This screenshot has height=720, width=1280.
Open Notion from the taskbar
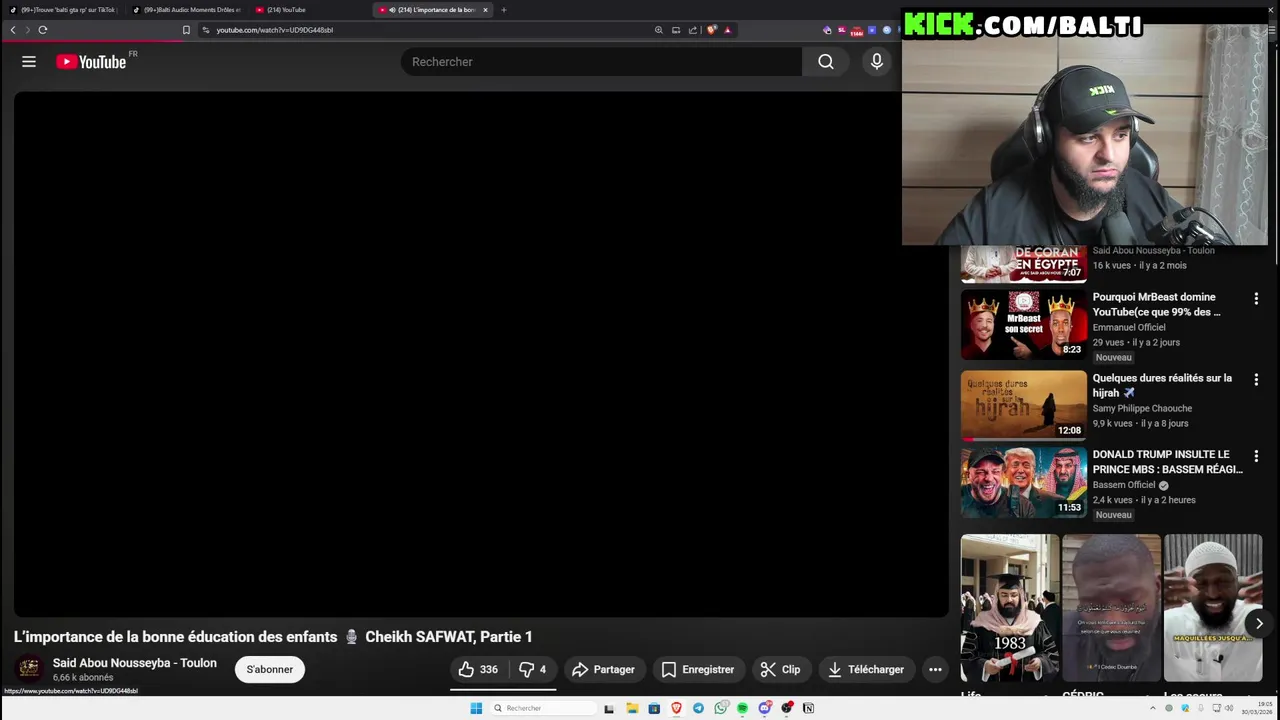tap(808, 708)
